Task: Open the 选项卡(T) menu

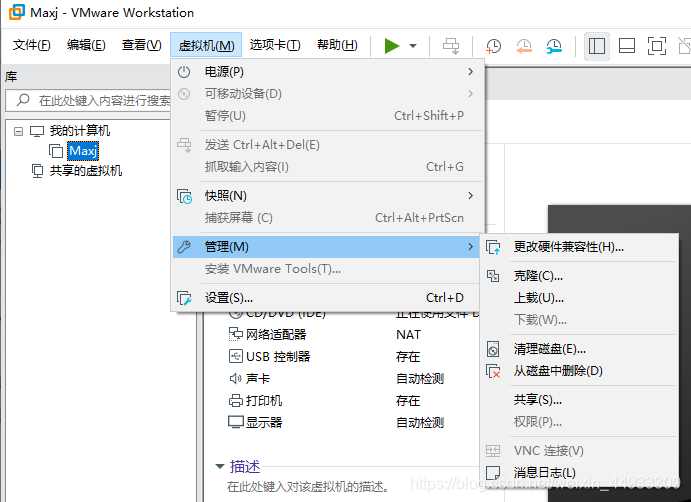Action: pyautogui.click(x=275, y=45)
